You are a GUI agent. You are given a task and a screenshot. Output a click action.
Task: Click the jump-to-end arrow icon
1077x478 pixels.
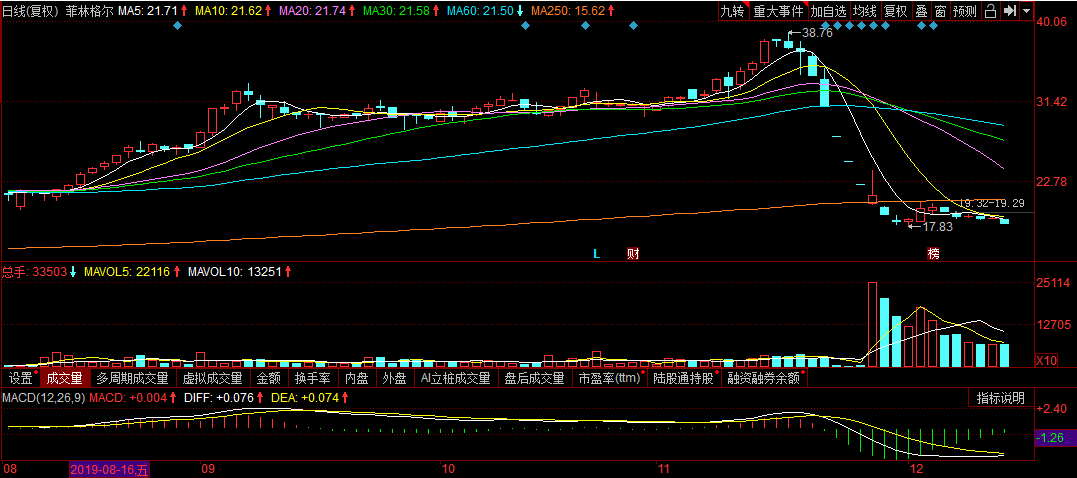coord(1009,11)
